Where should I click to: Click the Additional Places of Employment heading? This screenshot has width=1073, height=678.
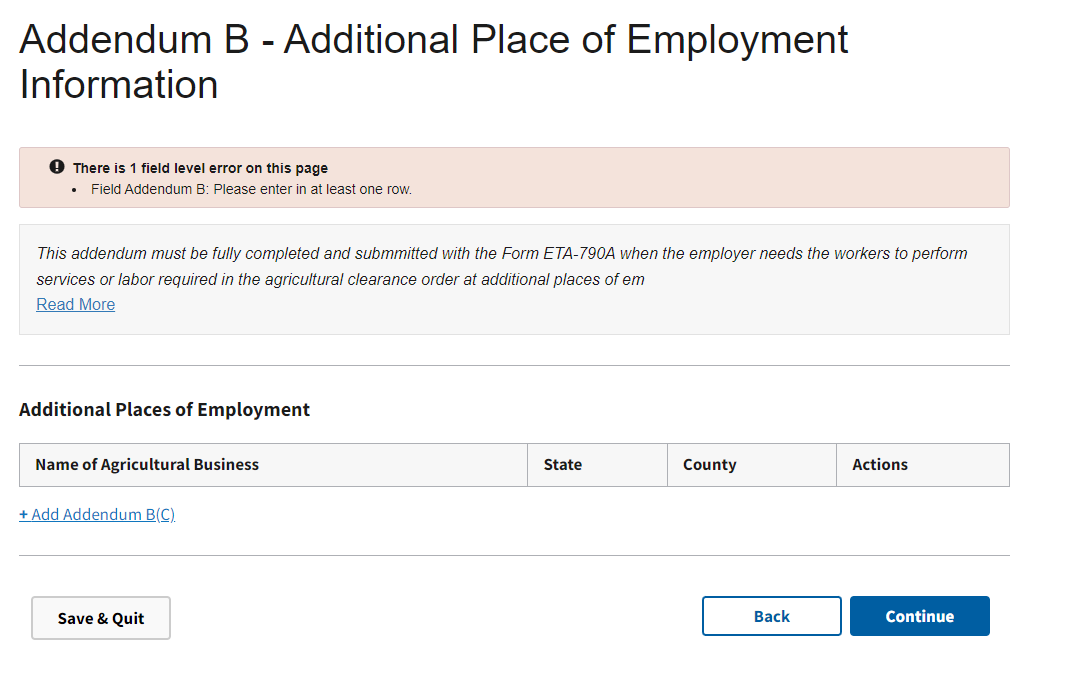point(164,409)
